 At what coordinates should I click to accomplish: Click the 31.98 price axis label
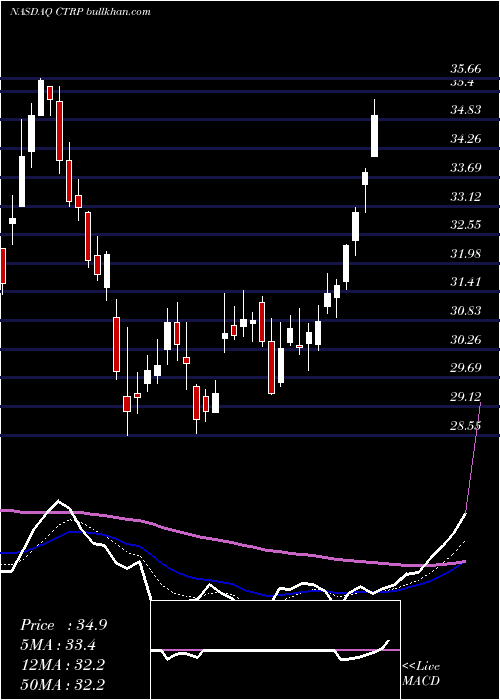click(x=466, y=254)
